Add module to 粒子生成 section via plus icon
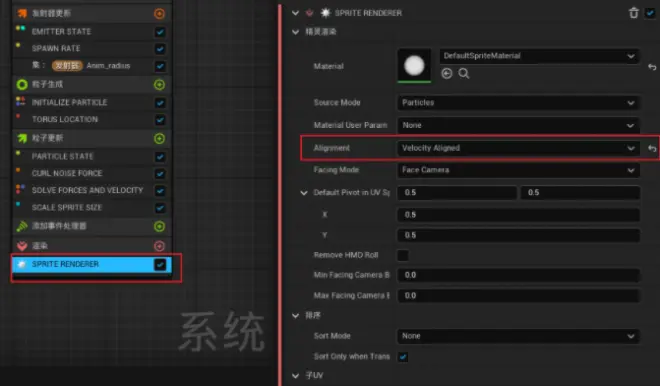This screenshot has height=386, width=660. tap(159, 85)
